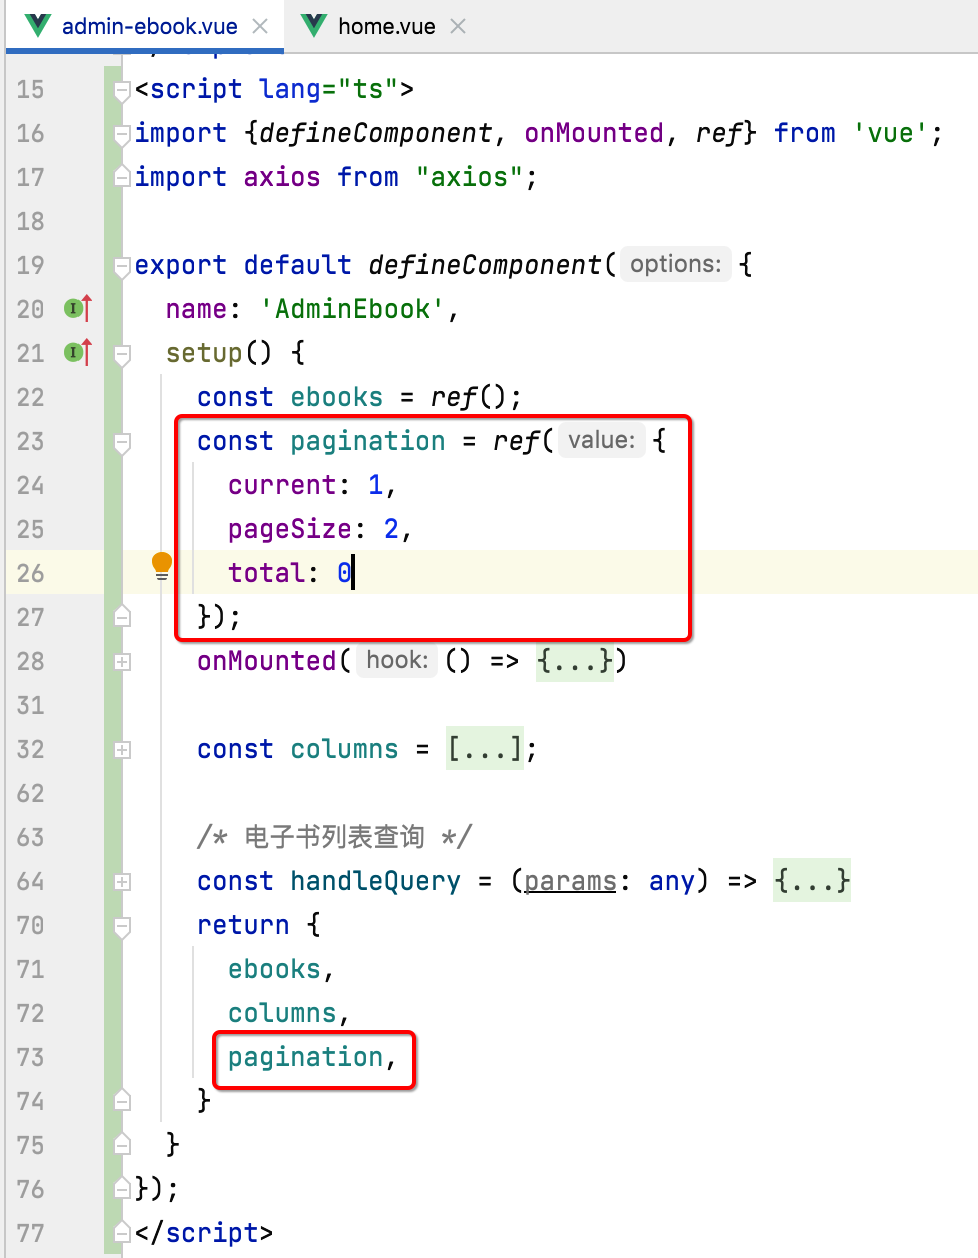Viewport: 978px width, 1258px height.
Task: Close the home.vue tab
Action: tap(458, 26)
